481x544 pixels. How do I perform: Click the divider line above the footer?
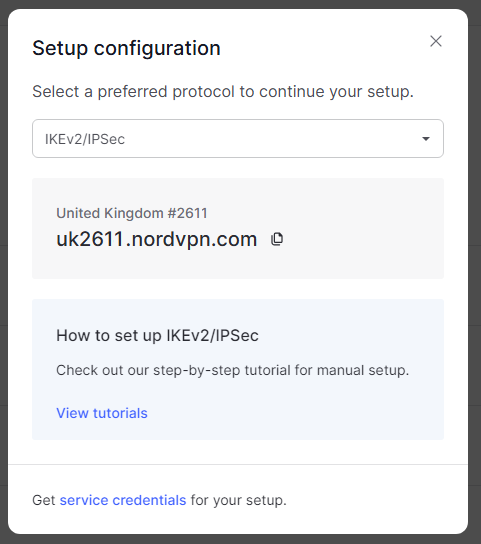click(x=238, y=464)
